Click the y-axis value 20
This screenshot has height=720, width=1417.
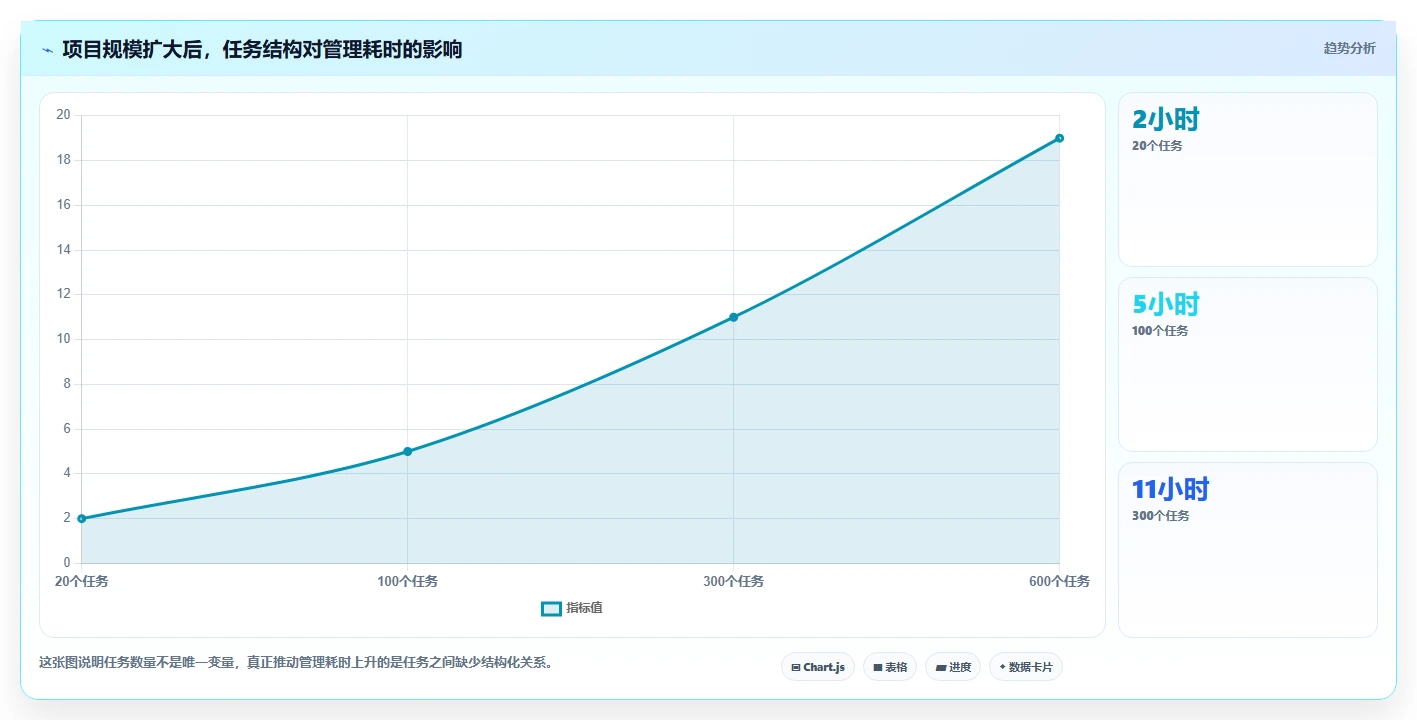63,115
